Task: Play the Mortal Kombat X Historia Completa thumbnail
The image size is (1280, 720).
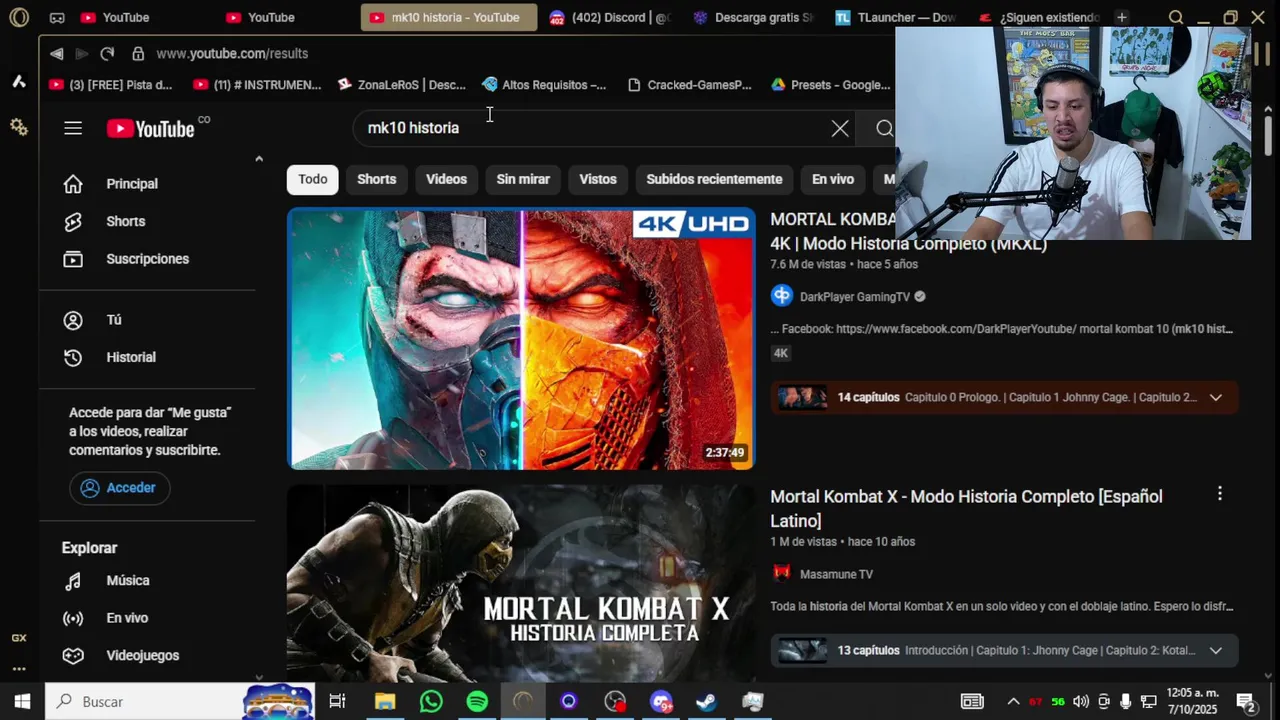Action: click(521, 584)
